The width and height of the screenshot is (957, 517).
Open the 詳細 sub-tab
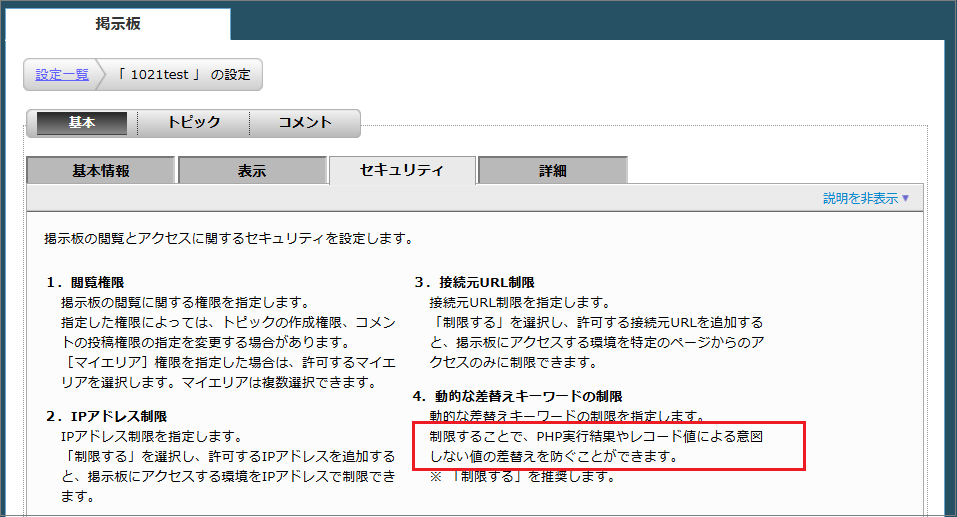[x=552, y=171]
